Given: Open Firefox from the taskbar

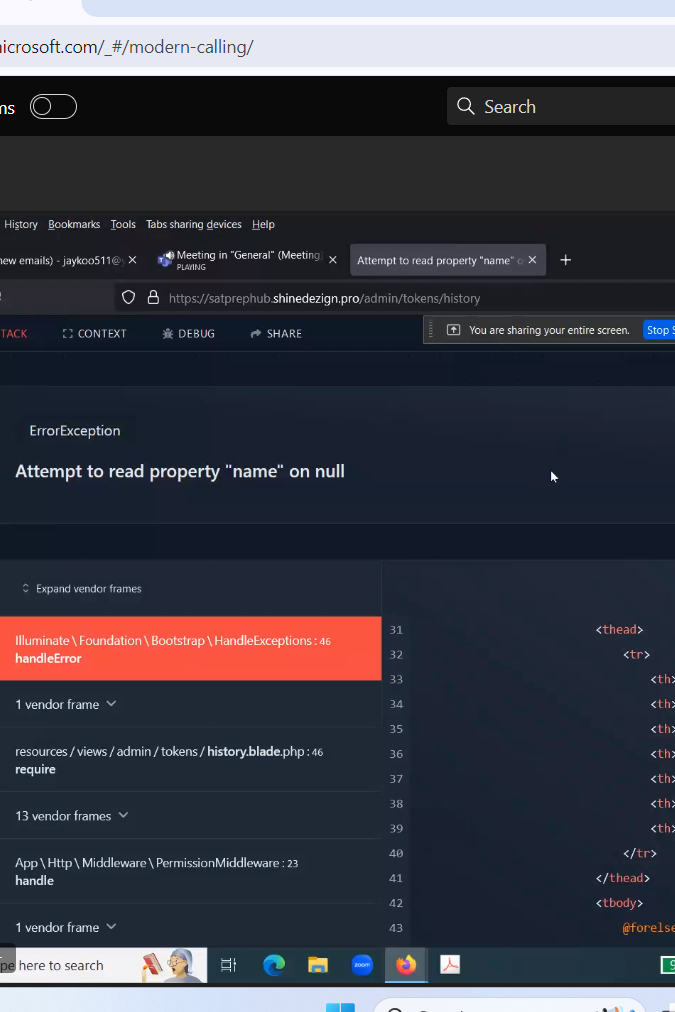Looking at the screenshot, I should point(406,965).
